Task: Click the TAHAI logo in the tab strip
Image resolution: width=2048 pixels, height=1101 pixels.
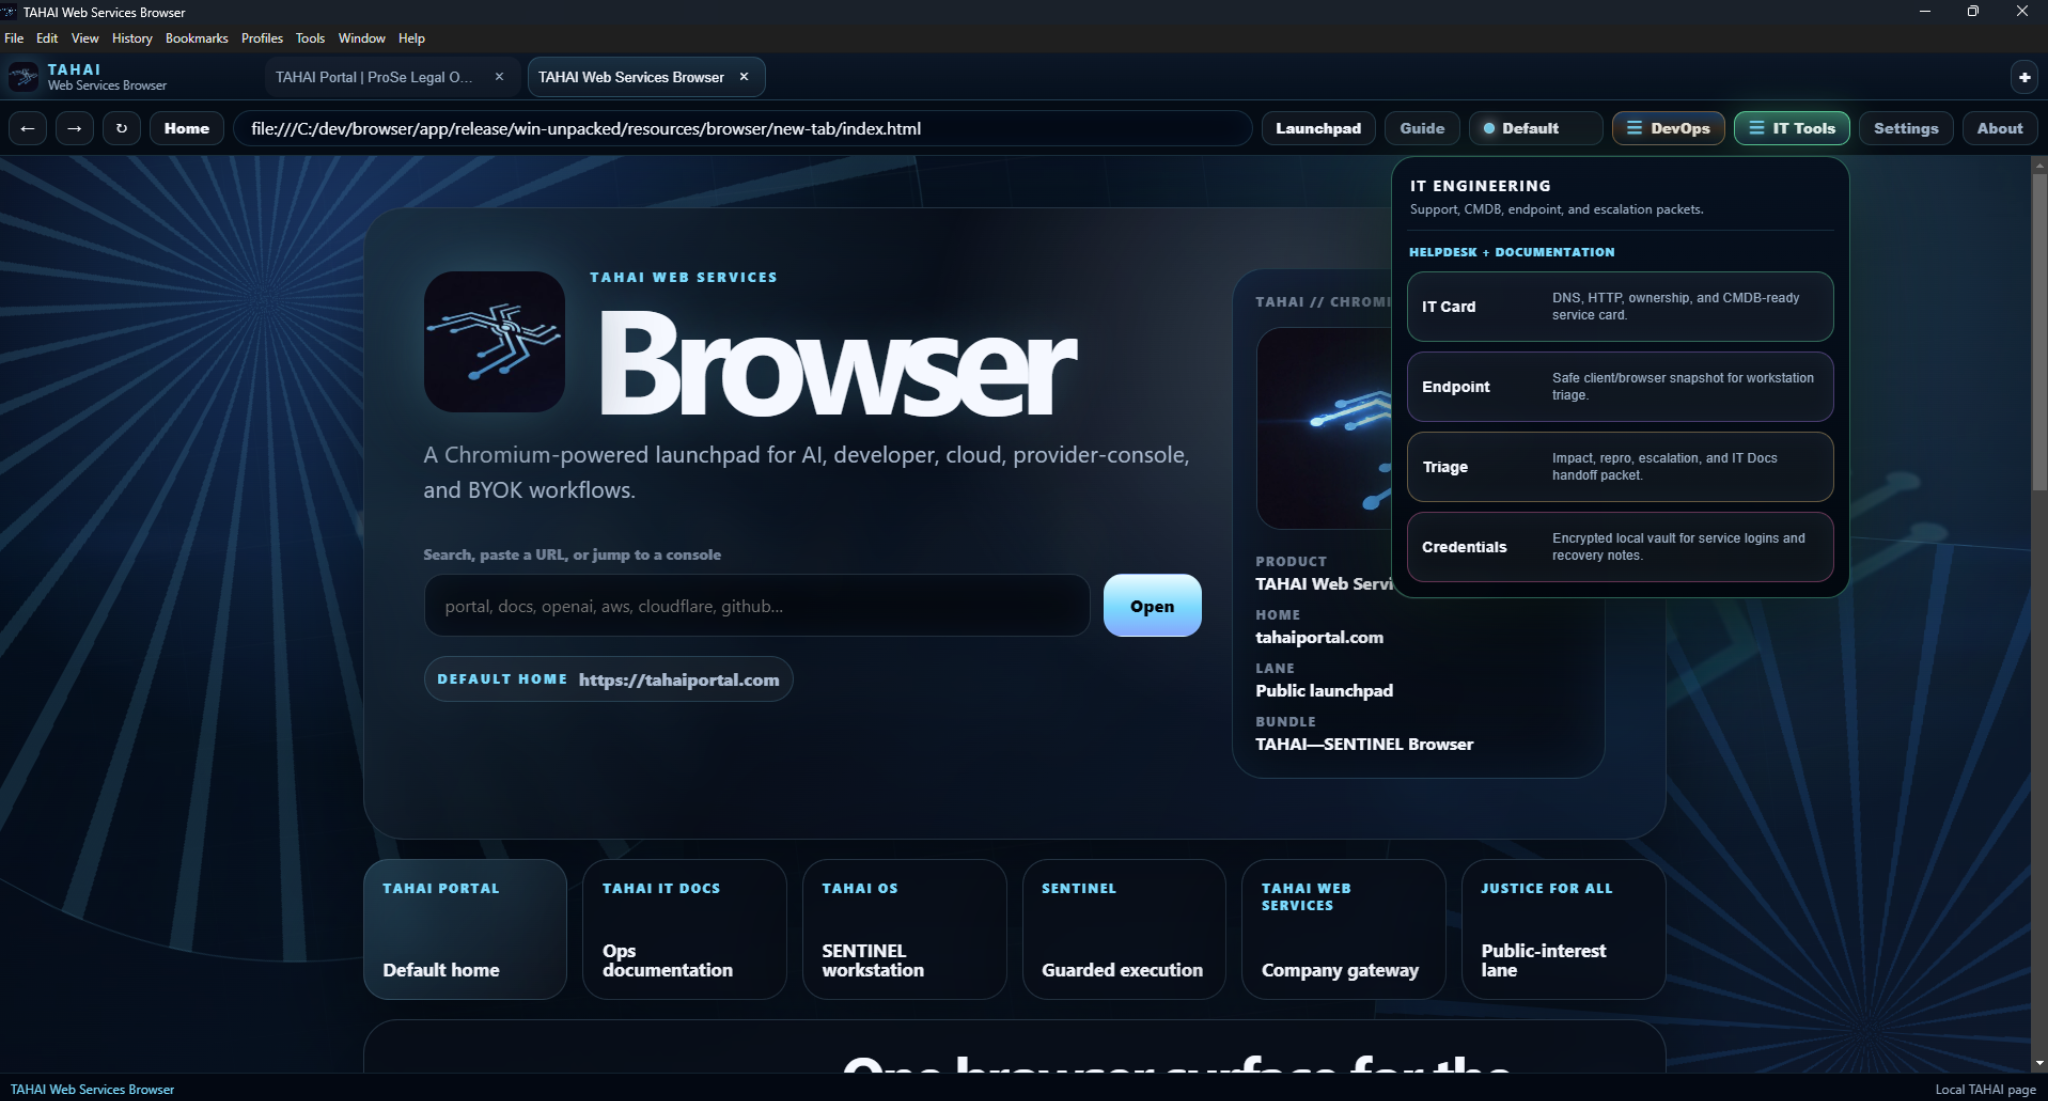Action: (23, 77)
